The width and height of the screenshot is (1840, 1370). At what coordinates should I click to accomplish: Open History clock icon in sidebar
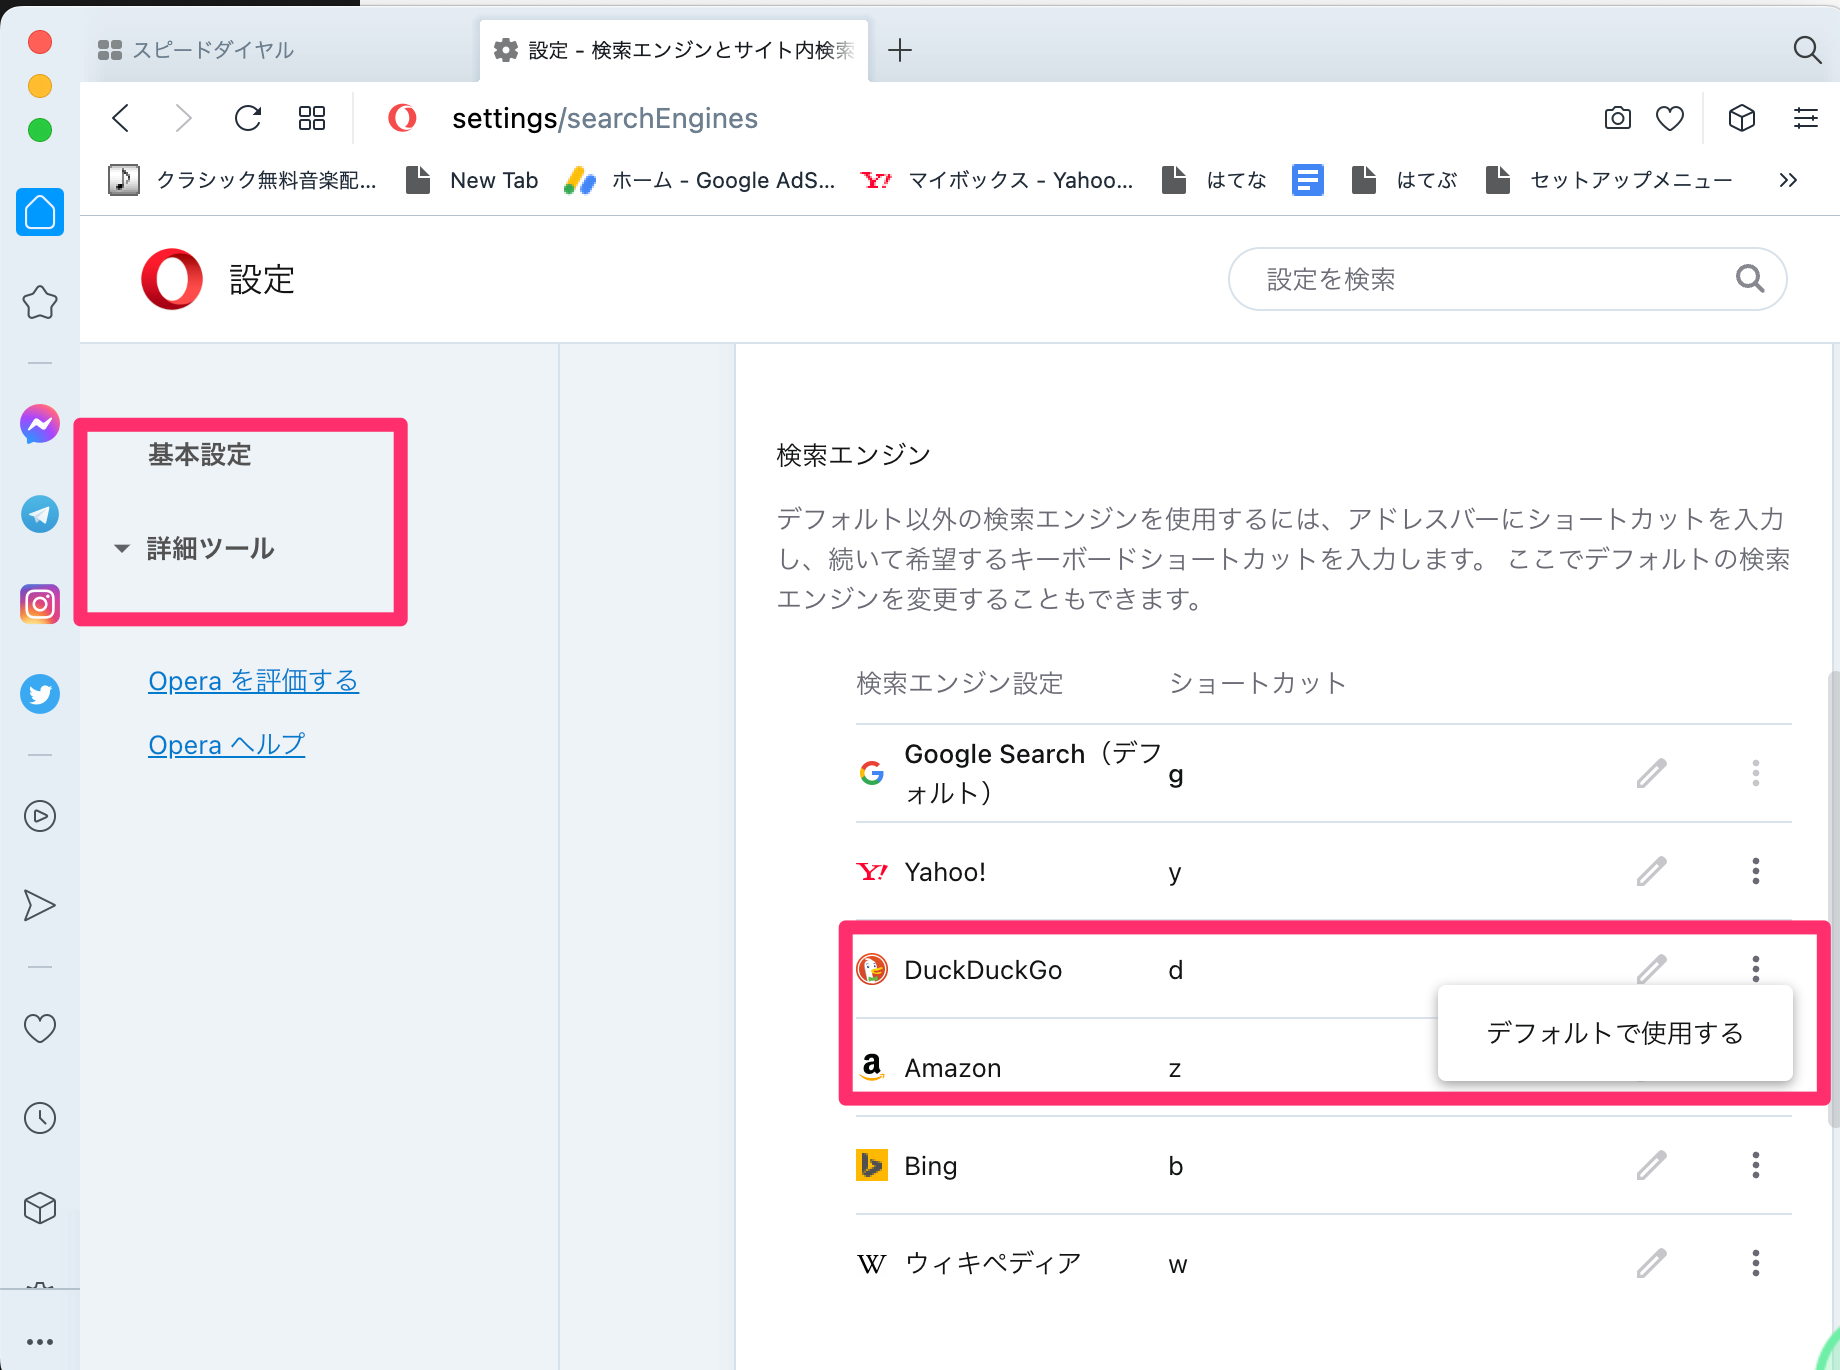[40, 1118]
